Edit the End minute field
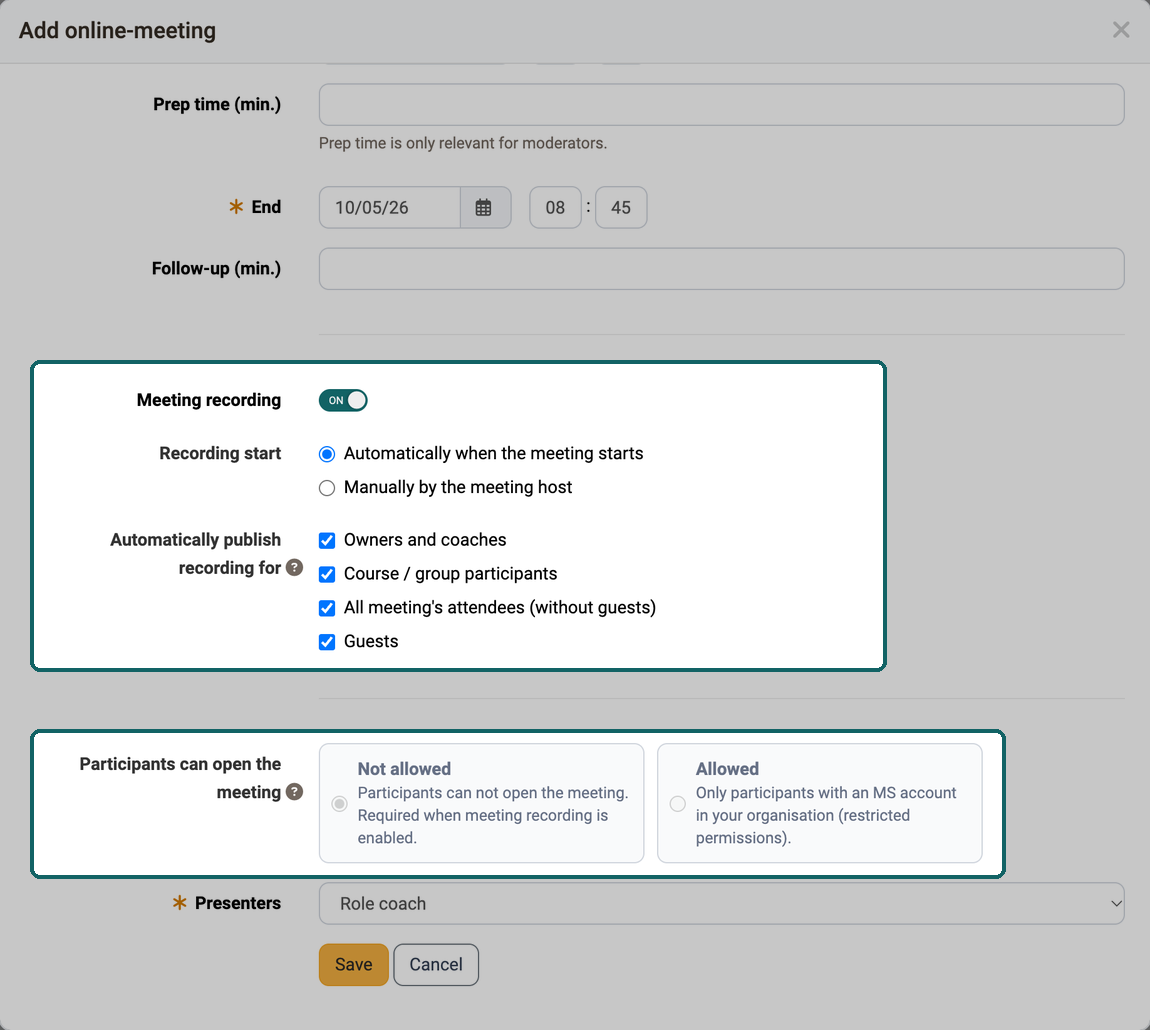Image resolution: width=1150 pixels, height=1030 pixels. tap(621, 208)
